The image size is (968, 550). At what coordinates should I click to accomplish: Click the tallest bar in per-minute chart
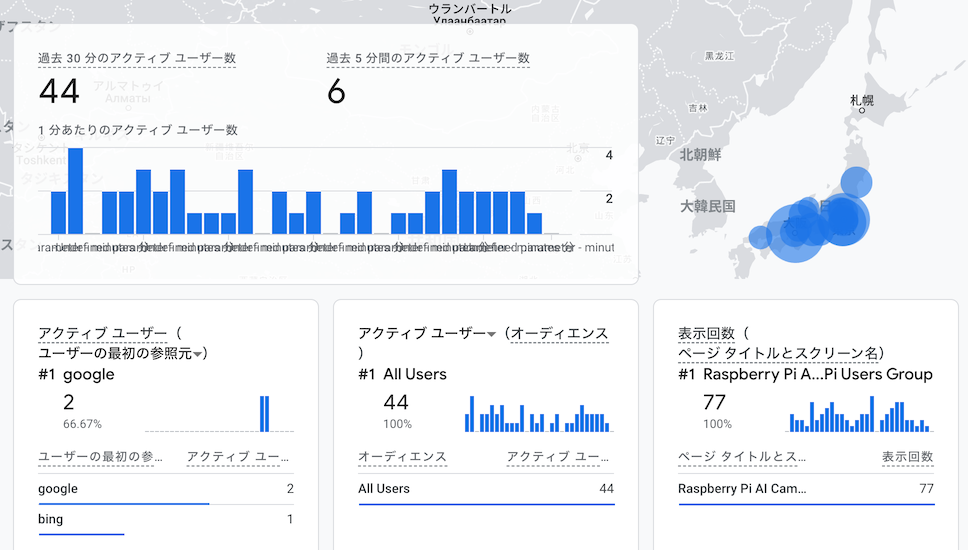pos(75,190)
